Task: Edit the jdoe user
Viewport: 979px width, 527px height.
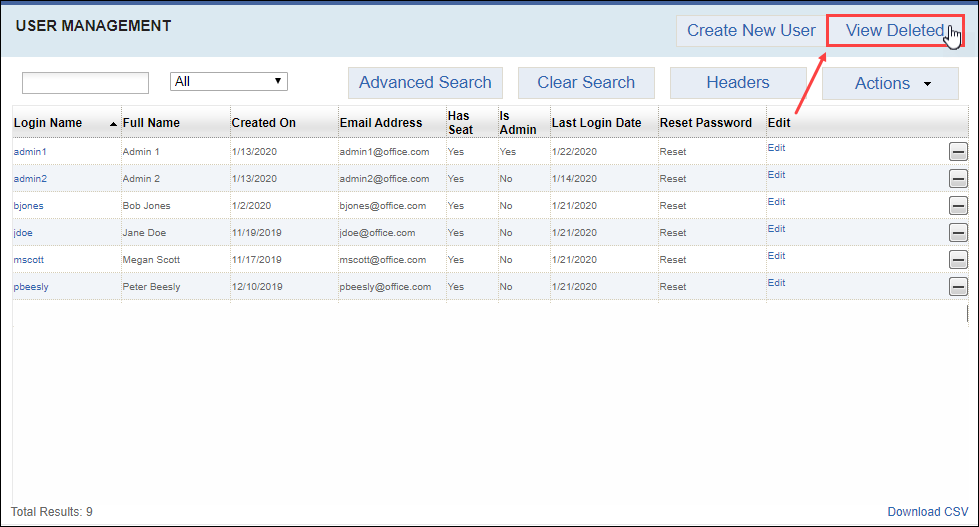Action: click(x=776, y=229)
